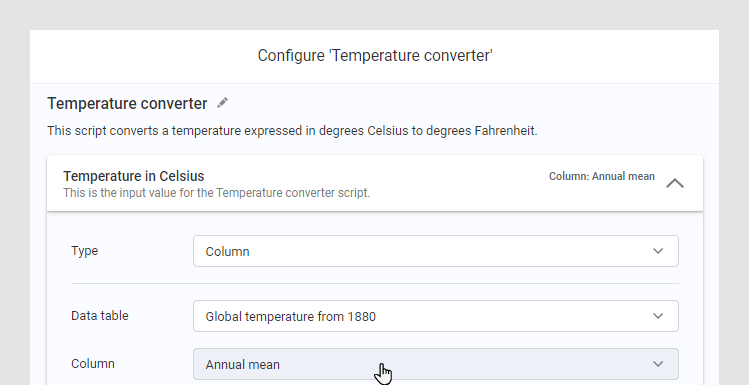Click the arrow icon in Column field
The image size is (749, 385).
(x=658, y=364)
